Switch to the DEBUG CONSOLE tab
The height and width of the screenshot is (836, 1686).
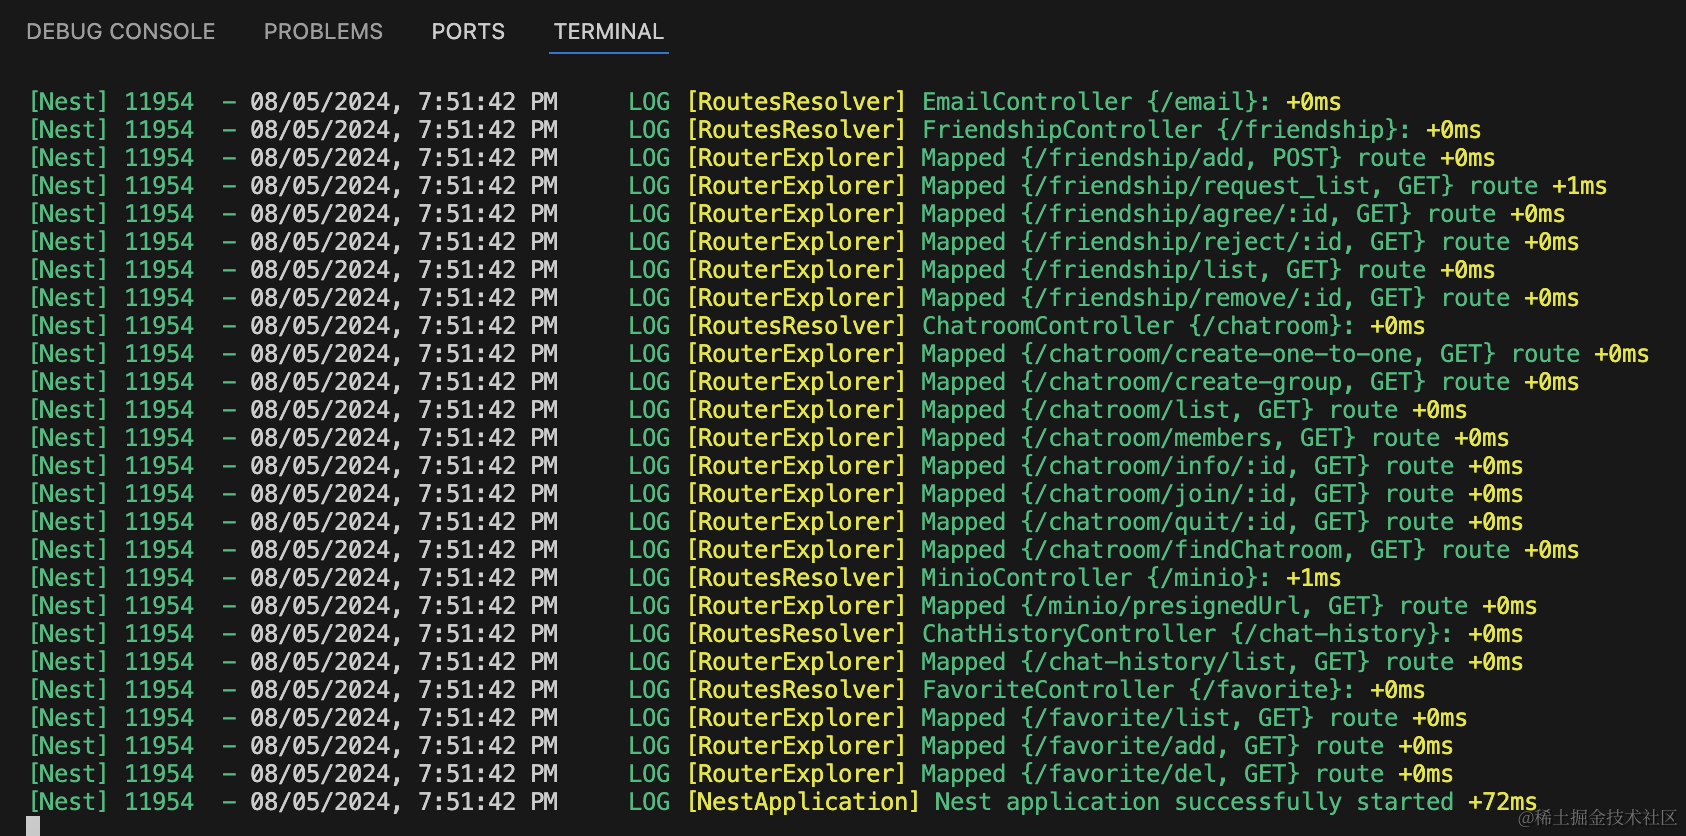(x=120, y=32)
